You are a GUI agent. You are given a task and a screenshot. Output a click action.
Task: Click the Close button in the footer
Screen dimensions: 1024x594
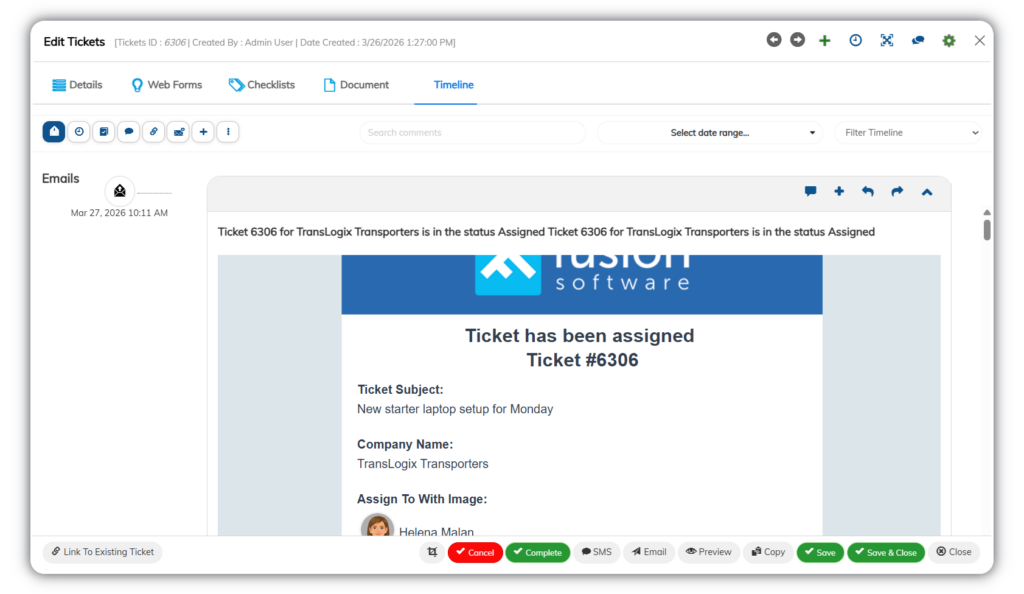(953, 552)
